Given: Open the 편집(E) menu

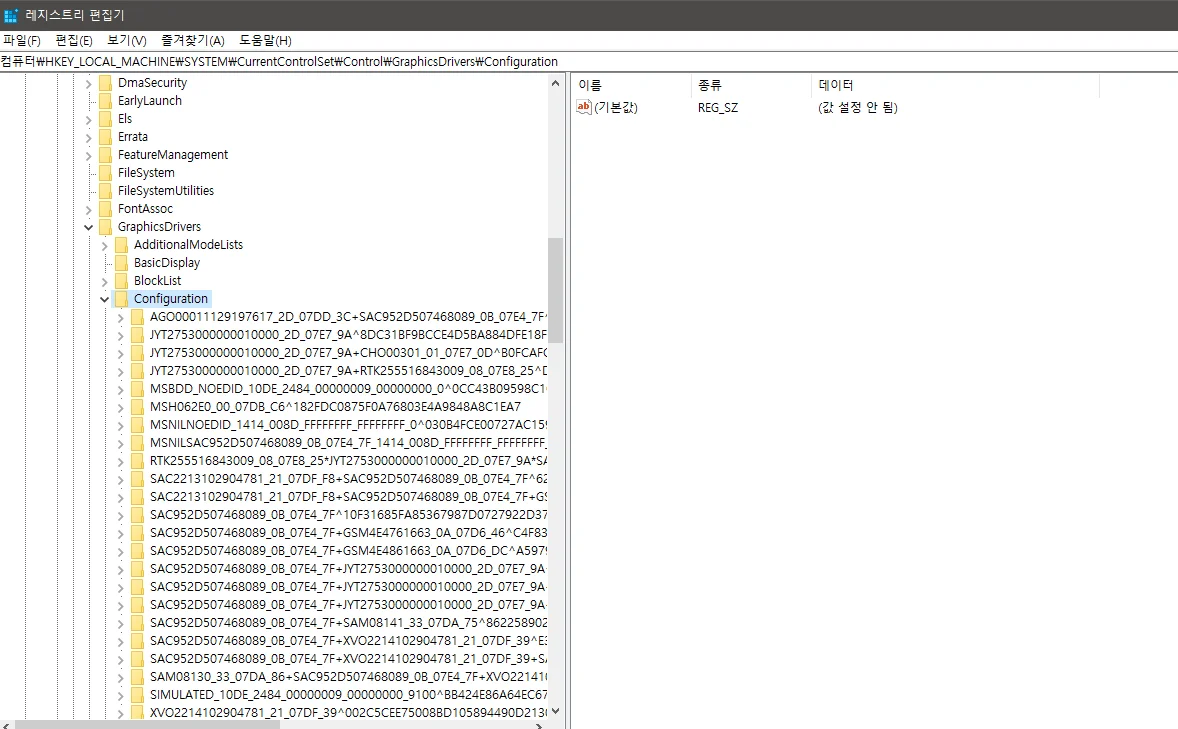Looking at the screenshot, I should (74, 41).
